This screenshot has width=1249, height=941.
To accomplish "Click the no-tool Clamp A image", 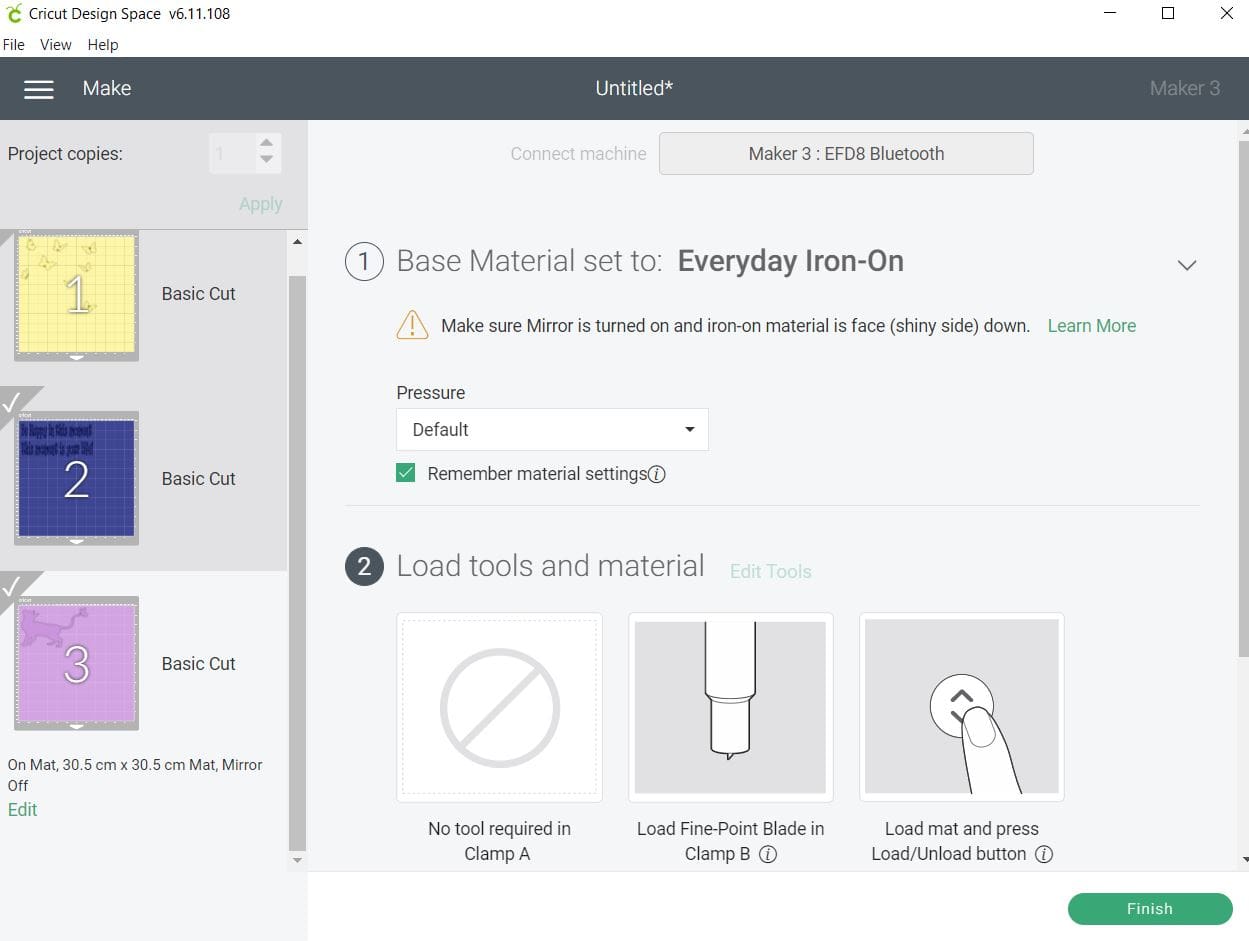I will point(499,707).
